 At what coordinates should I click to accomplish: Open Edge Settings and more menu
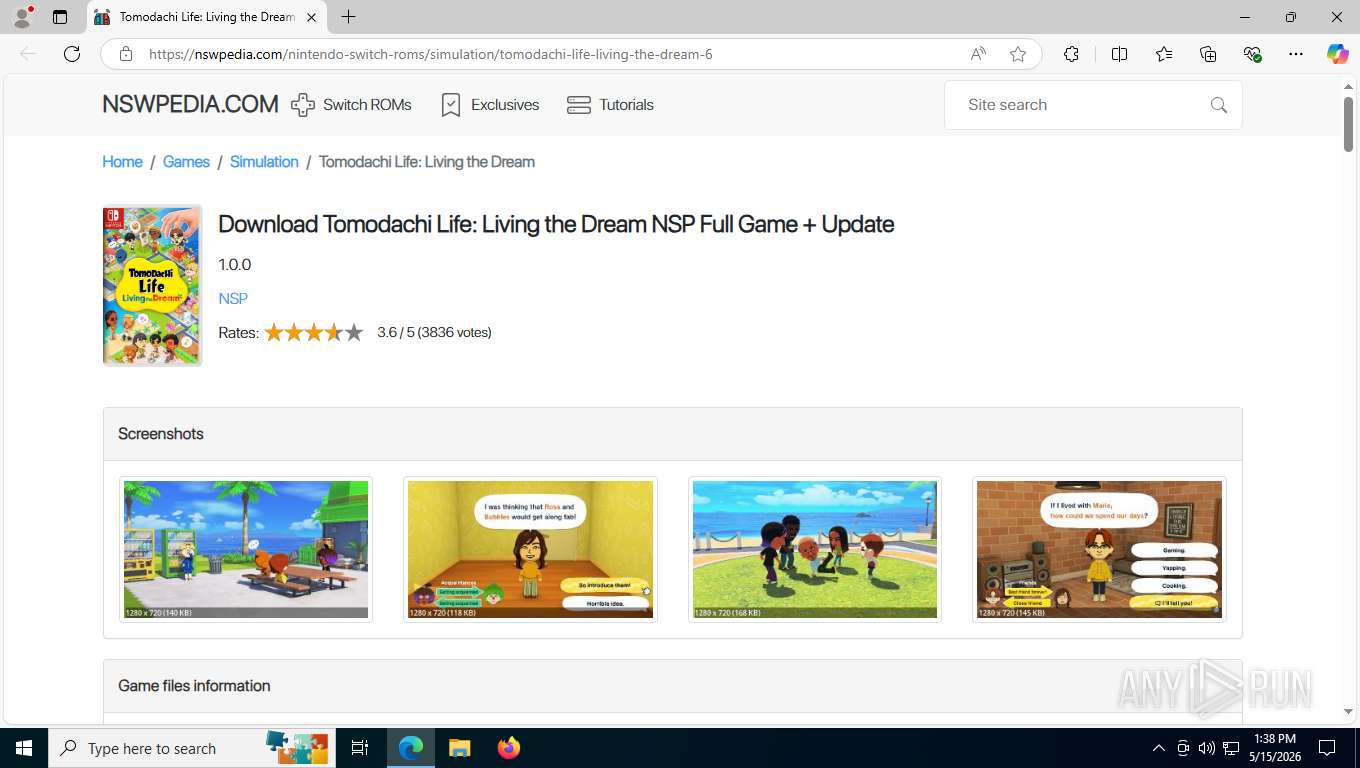tap(1296, 54)
